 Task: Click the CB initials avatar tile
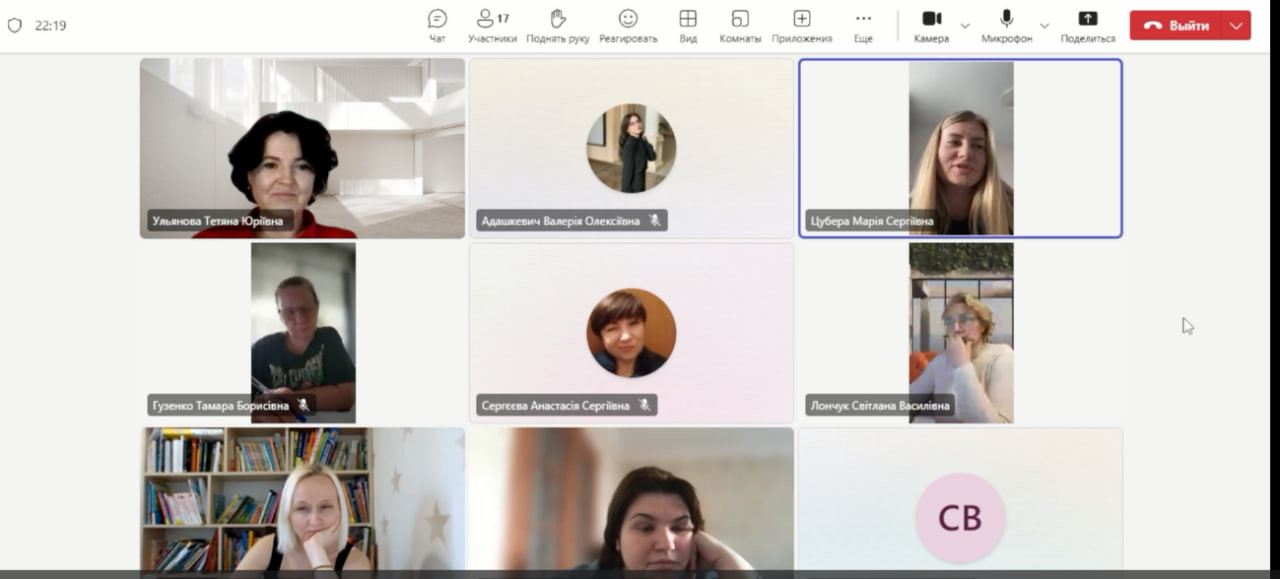pos(960,517)
